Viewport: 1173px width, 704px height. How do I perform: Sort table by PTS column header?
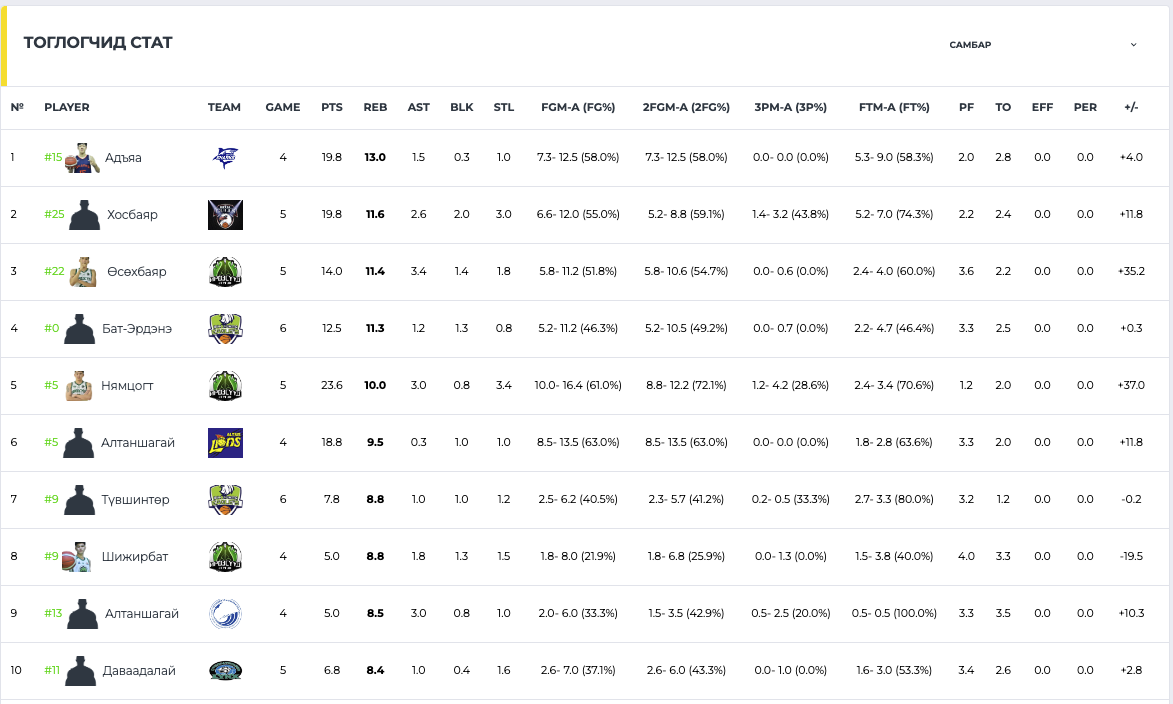click(332, 108)
